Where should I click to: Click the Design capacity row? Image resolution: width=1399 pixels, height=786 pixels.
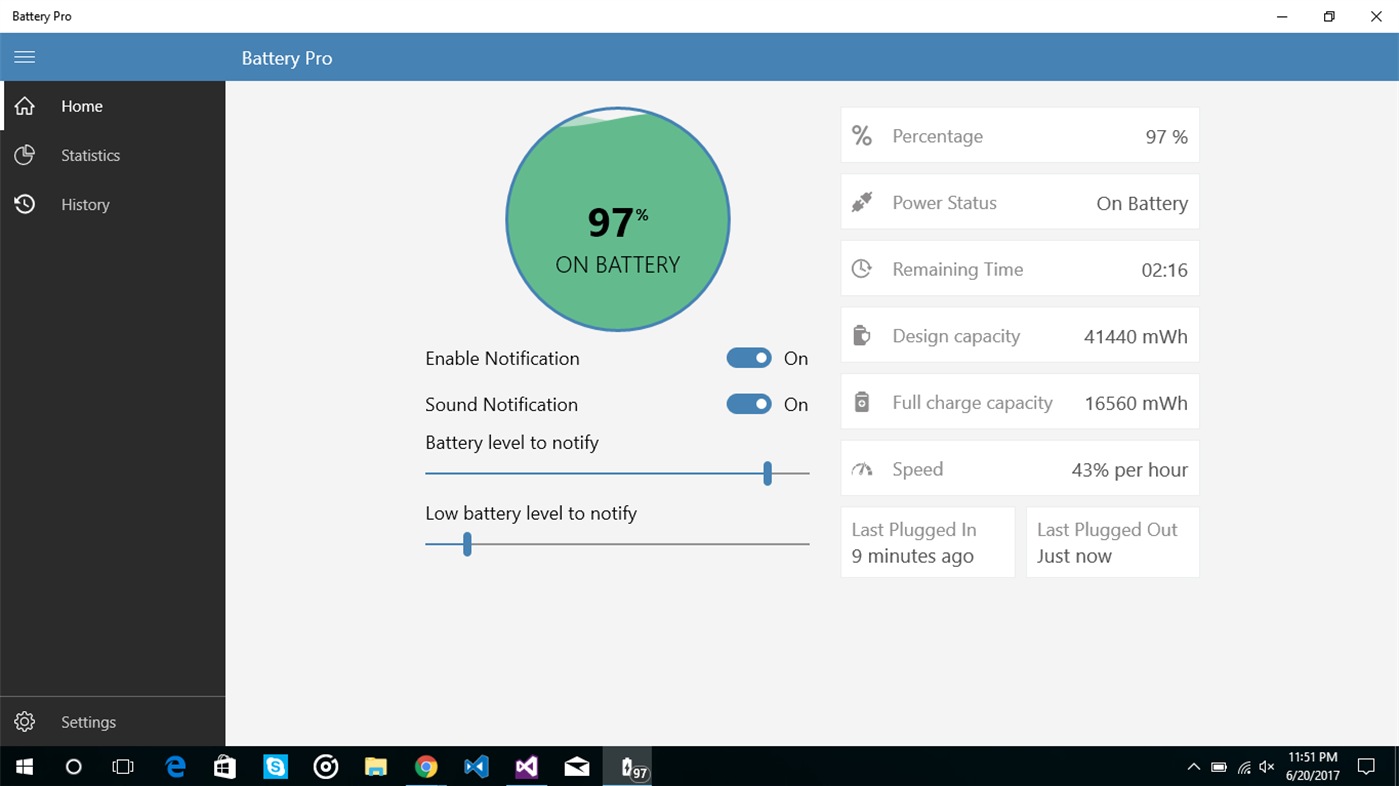1019,335
